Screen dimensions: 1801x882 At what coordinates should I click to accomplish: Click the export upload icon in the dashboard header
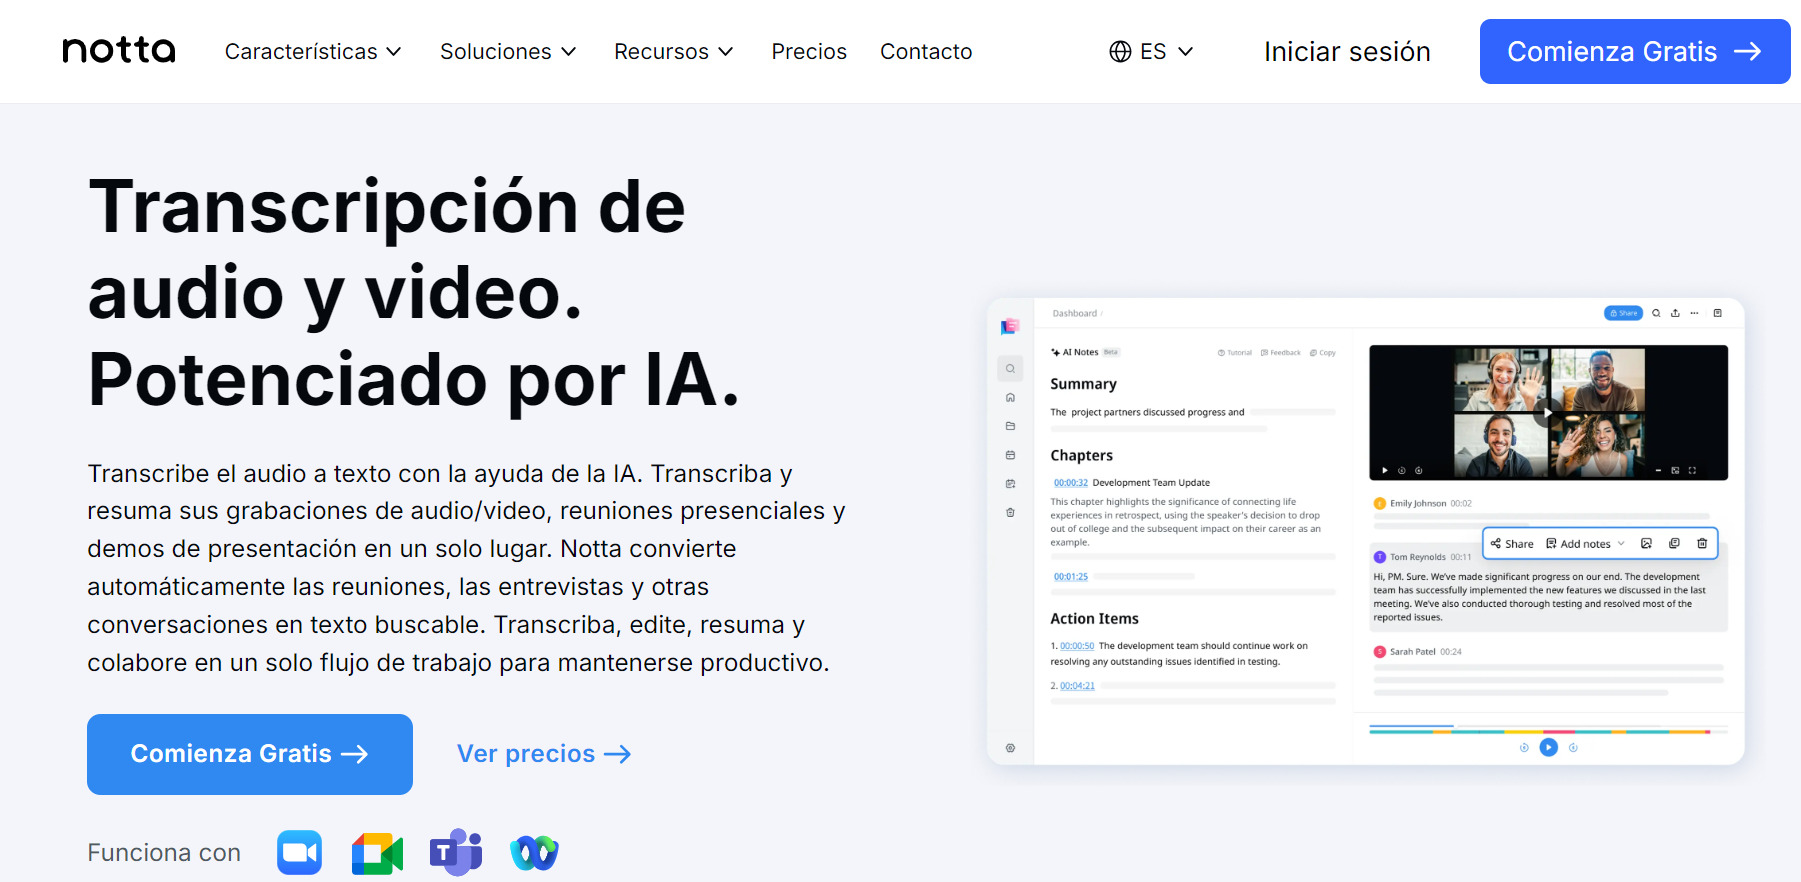coord(1675,313)
